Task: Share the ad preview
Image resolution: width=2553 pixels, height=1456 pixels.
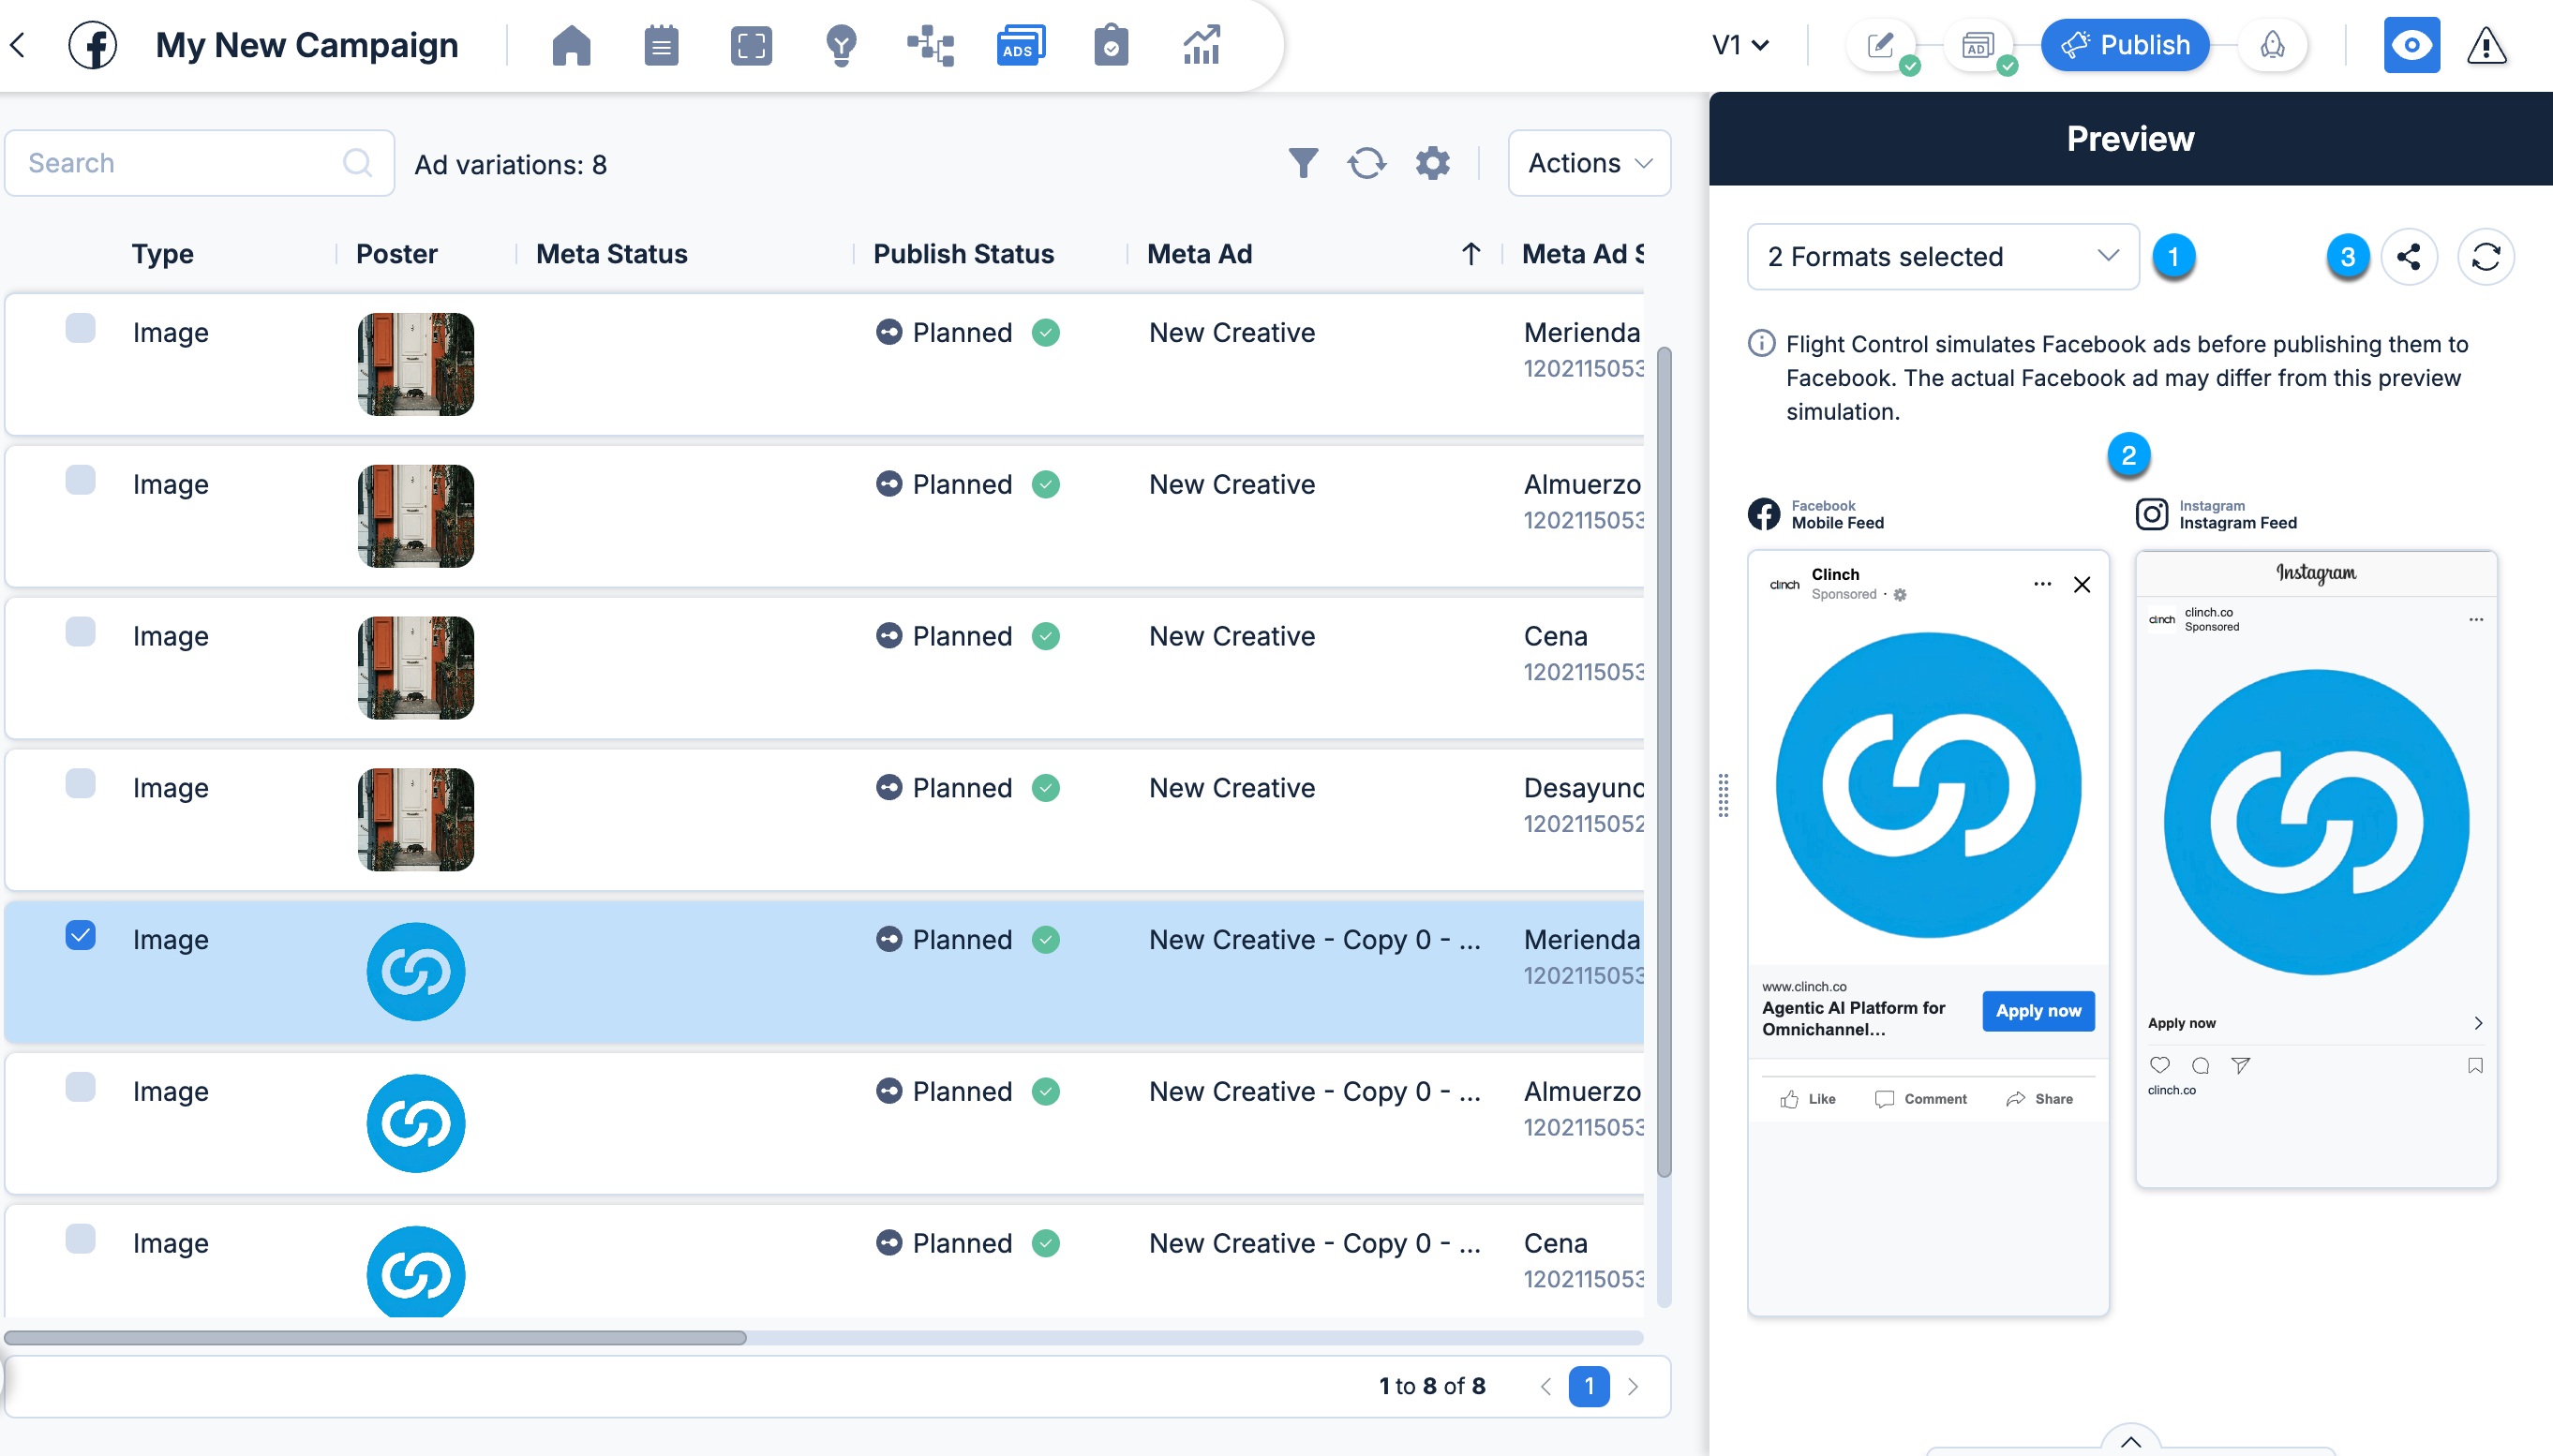Action: click(2409, 257)
